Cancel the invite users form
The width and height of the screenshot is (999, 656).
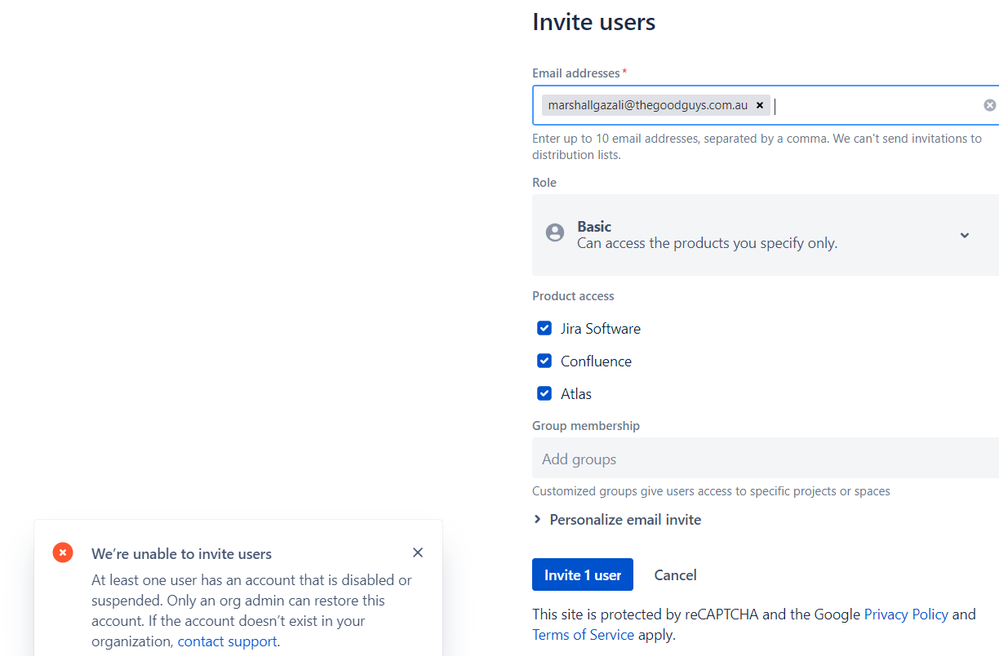pos(675,575)
